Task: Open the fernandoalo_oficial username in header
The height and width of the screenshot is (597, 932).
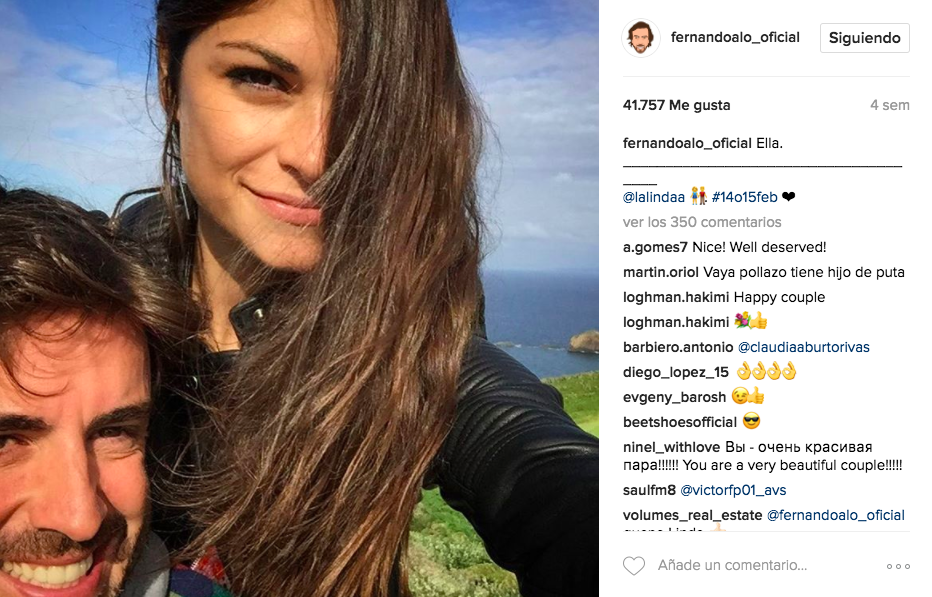Action: (x=735, y=38)
